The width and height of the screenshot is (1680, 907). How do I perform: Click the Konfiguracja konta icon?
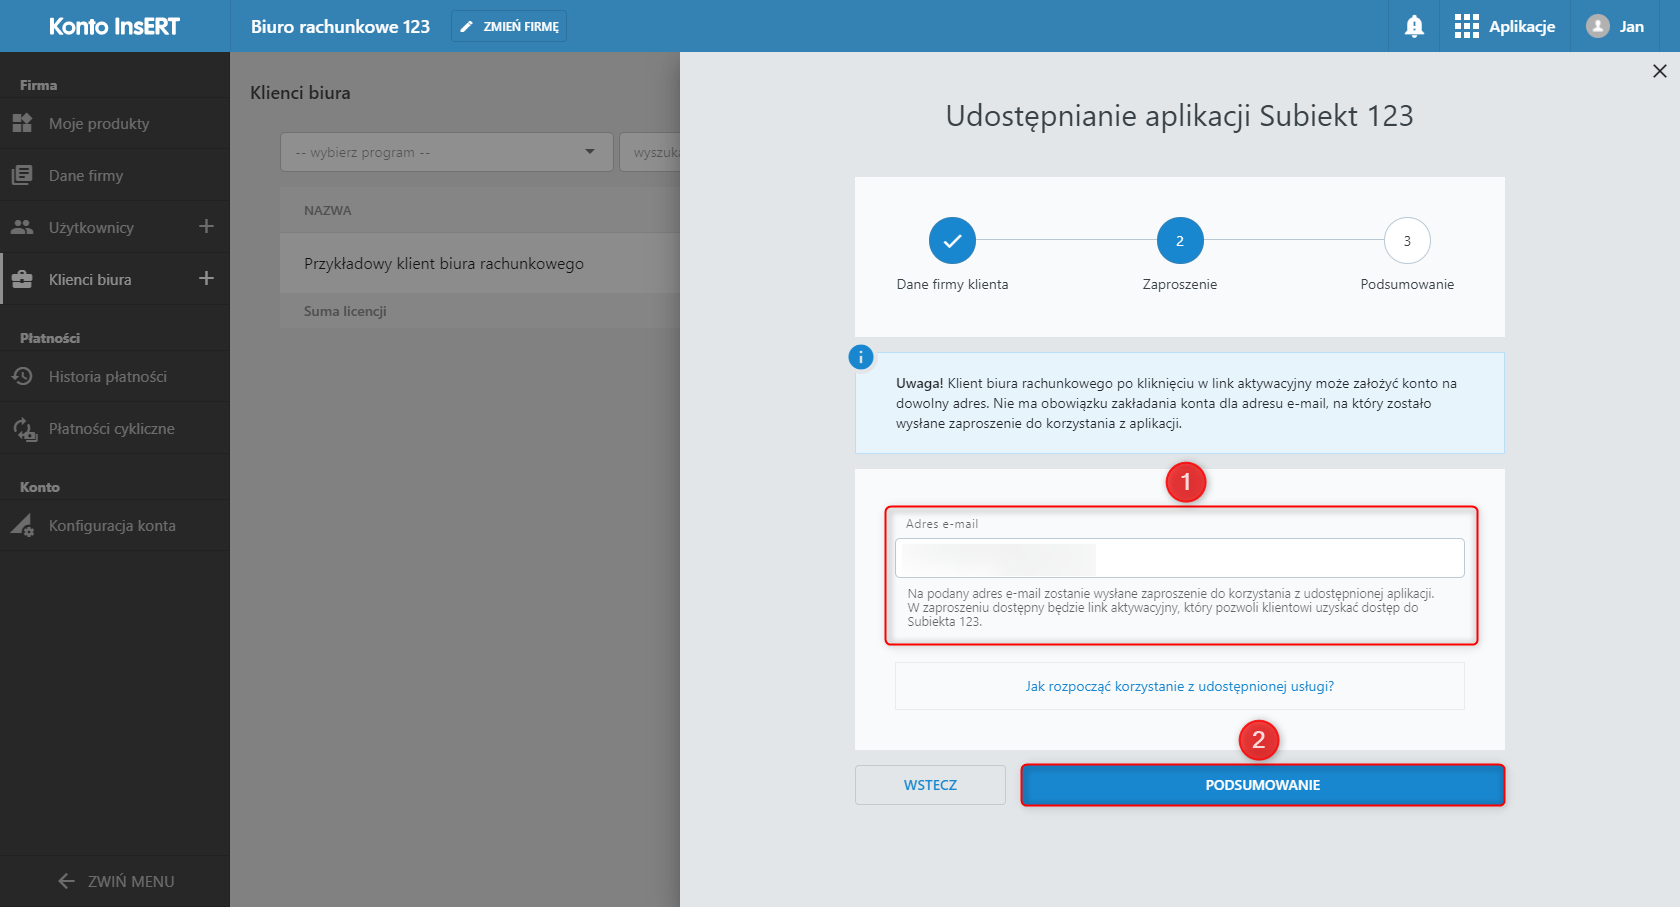pos(22,525)
